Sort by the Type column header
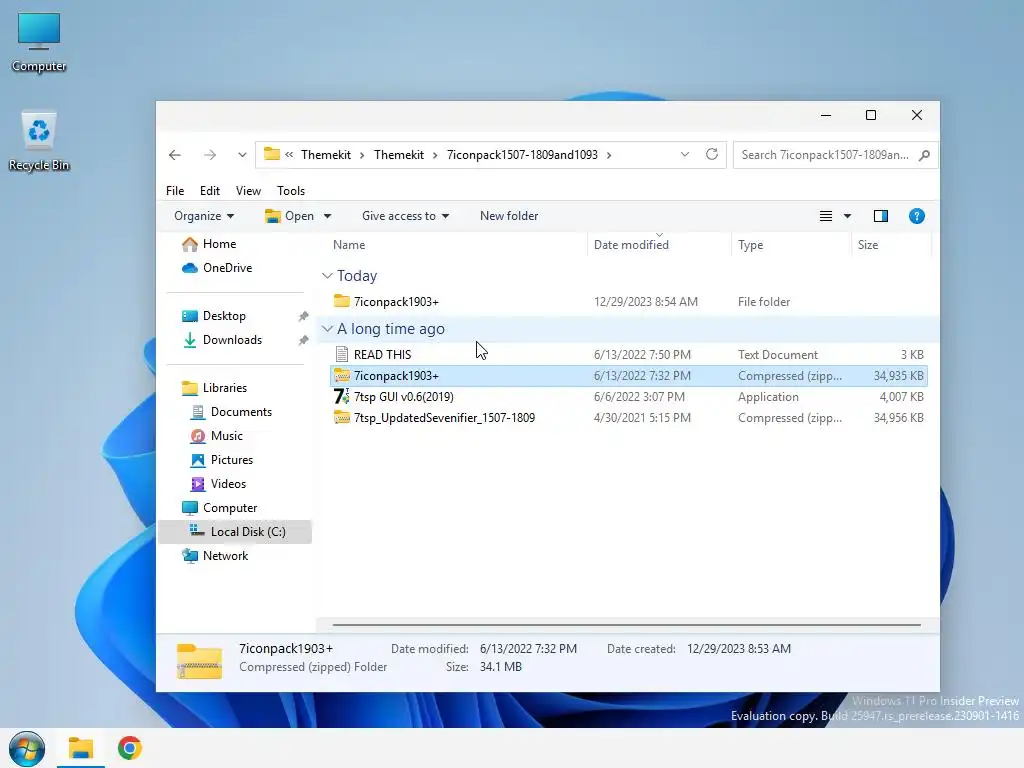This screenshot has height=768, width=1024. tap(750, 245)
